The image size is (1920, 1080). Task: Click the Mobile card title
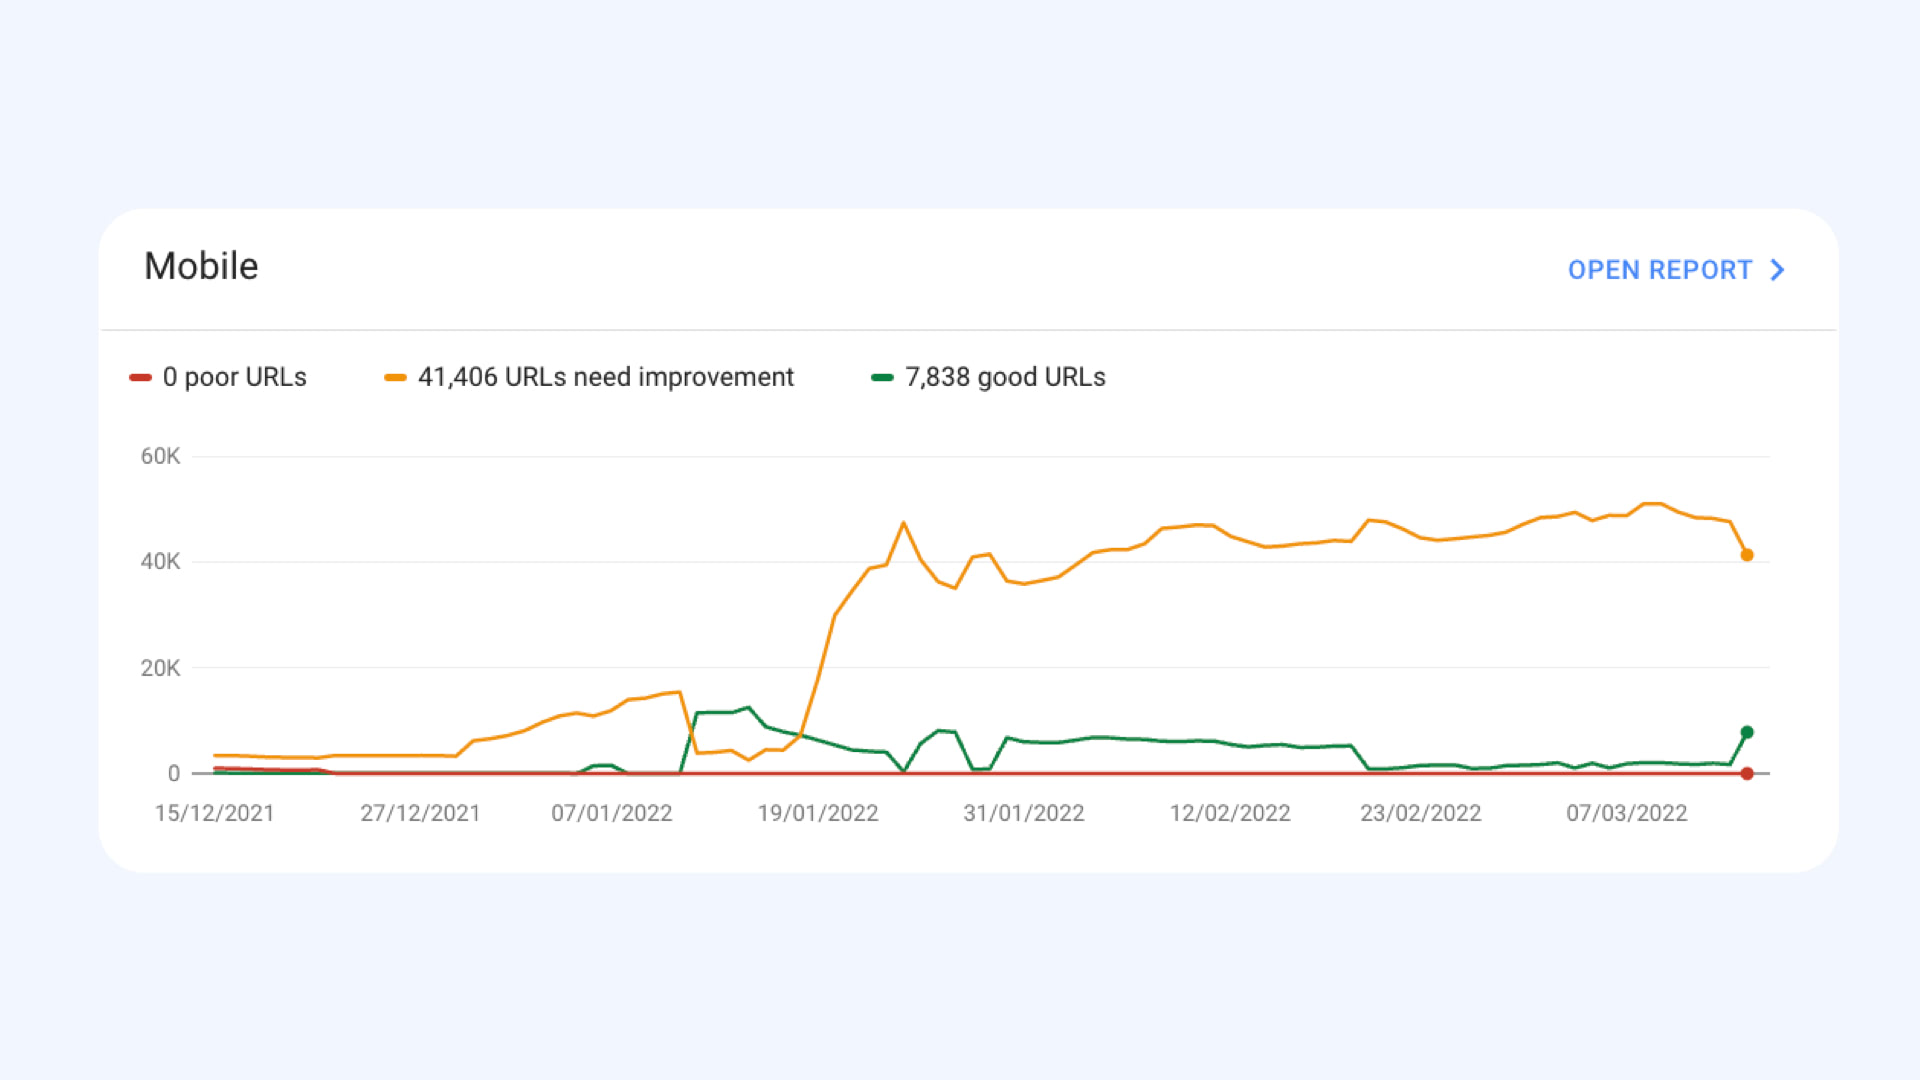coord(201,266)
